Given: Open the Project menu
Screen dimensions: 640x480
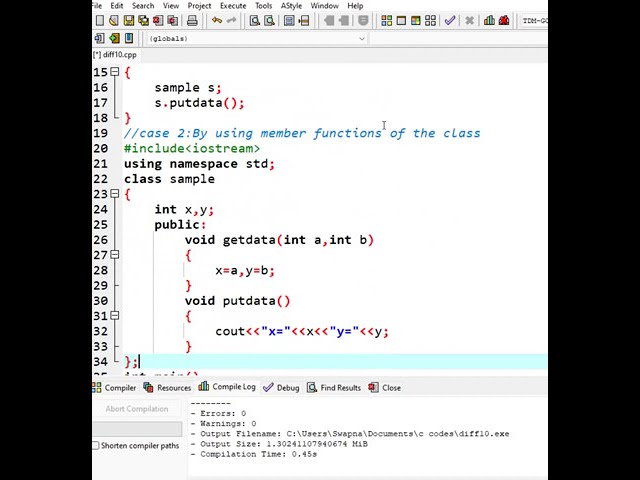Looking at the screenshot, I should coord(199,6).
